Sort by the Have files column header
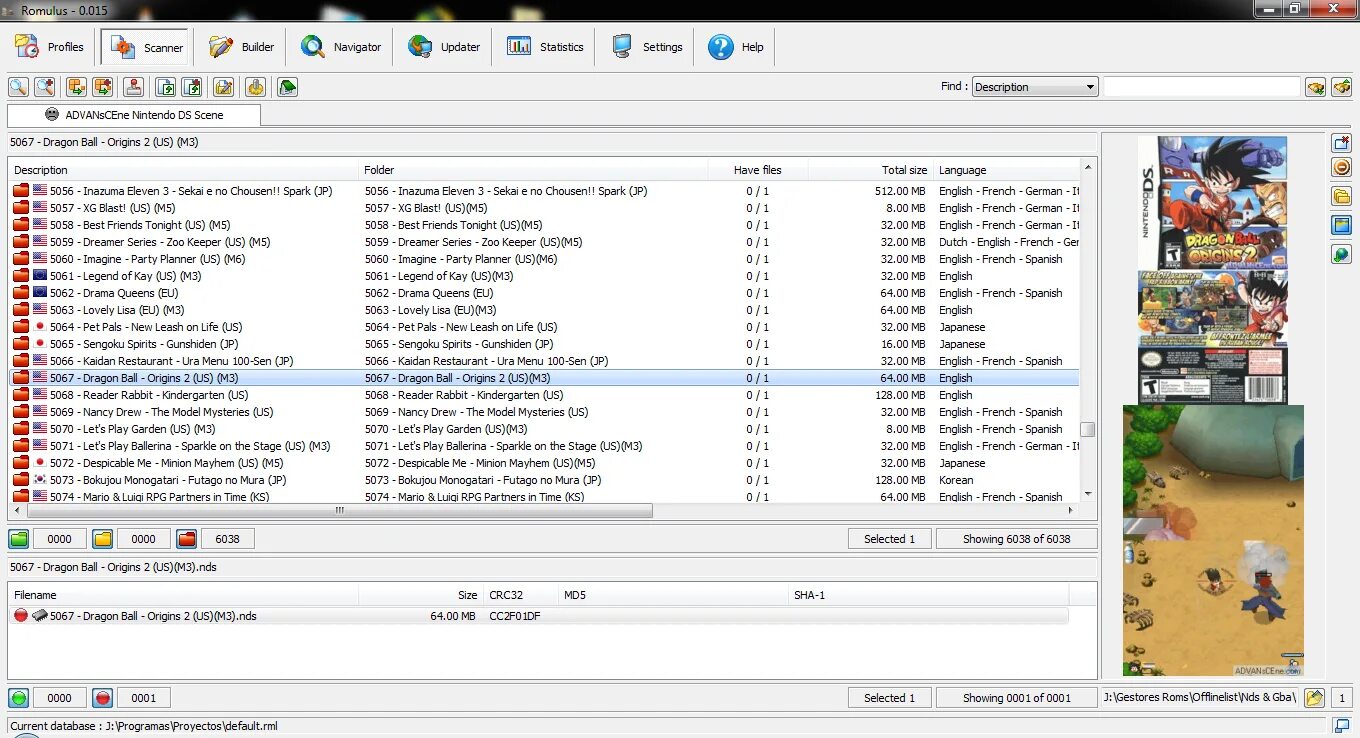The width and height of the screenshot is (1360, 738). point(757,170)
